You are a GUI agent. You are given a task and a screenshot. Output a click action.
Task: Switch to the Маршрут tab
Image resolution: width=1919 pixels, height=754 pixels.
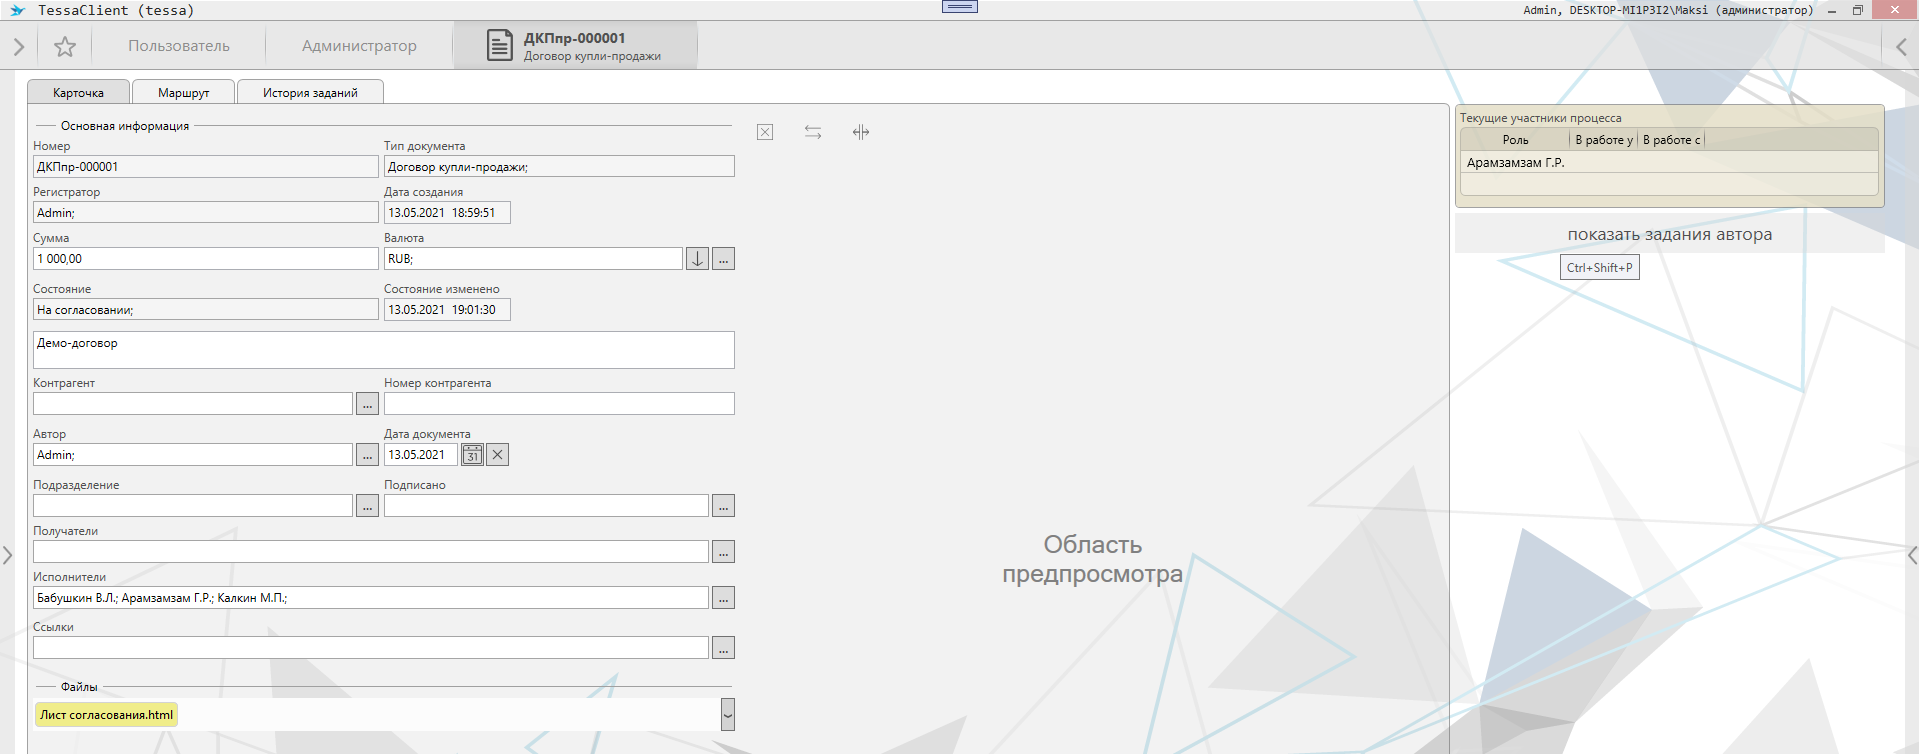coord(184,93)
